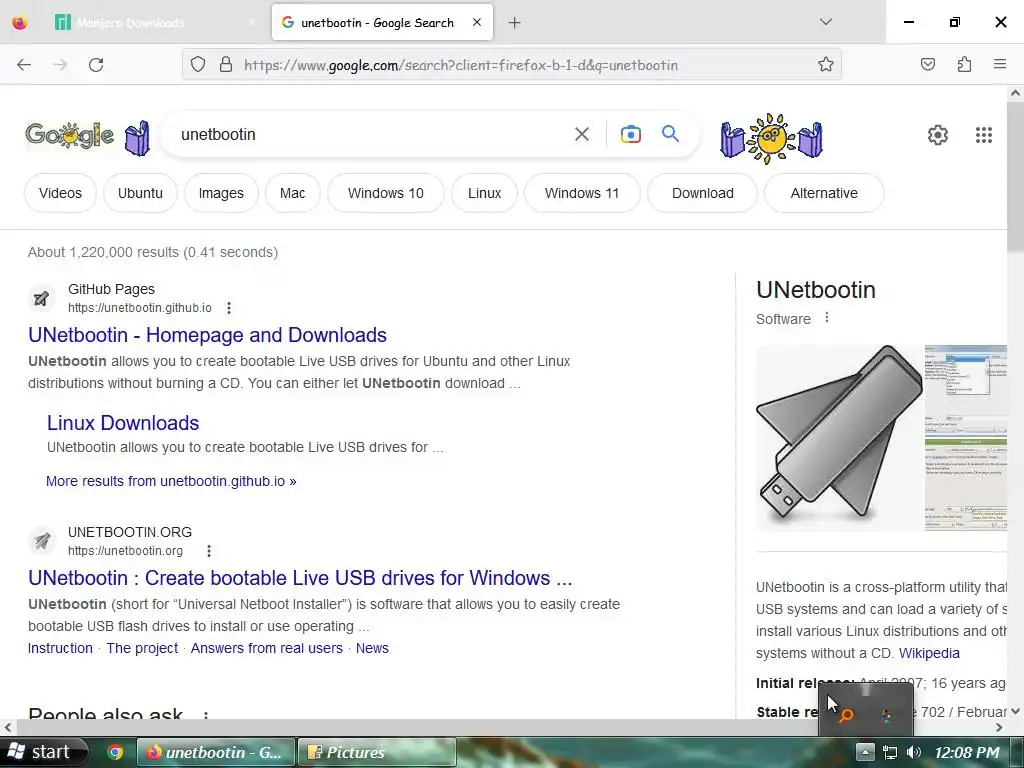Open the Windows start button

click(x=43, y=752)
